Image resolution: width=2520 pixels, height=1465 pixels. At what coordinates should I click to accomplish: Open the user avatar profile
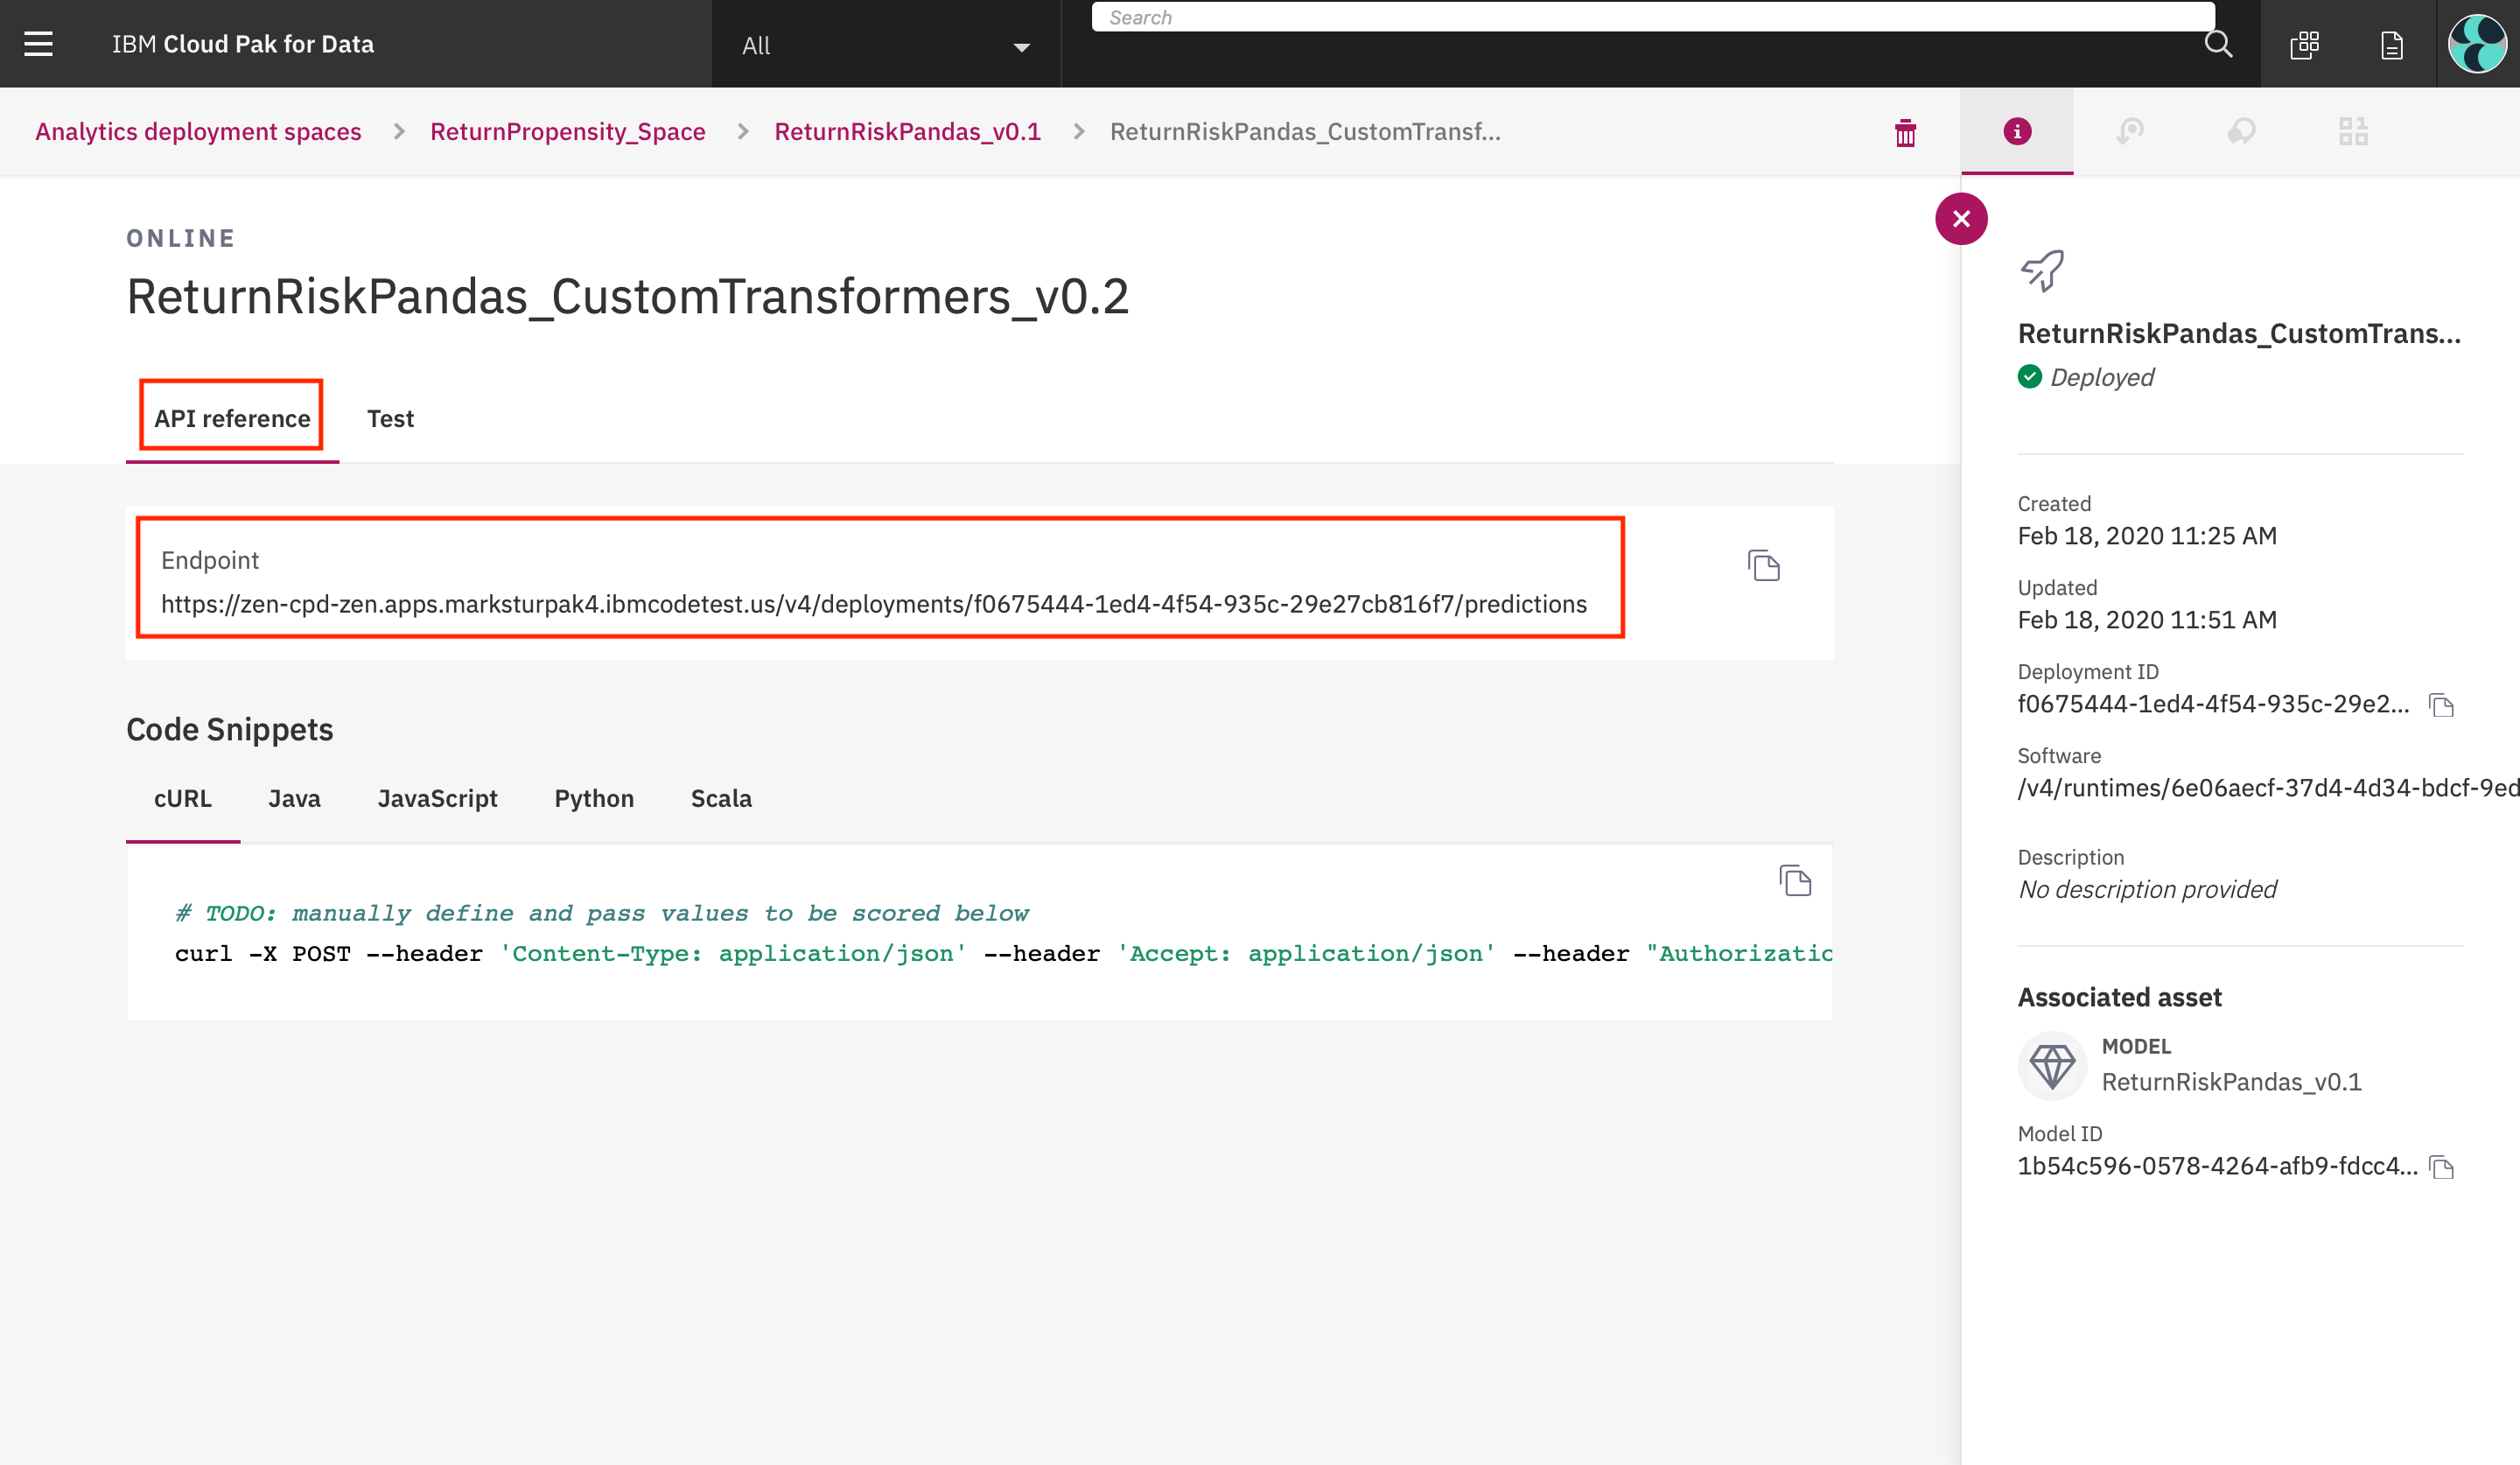[x=2476, y=44]
